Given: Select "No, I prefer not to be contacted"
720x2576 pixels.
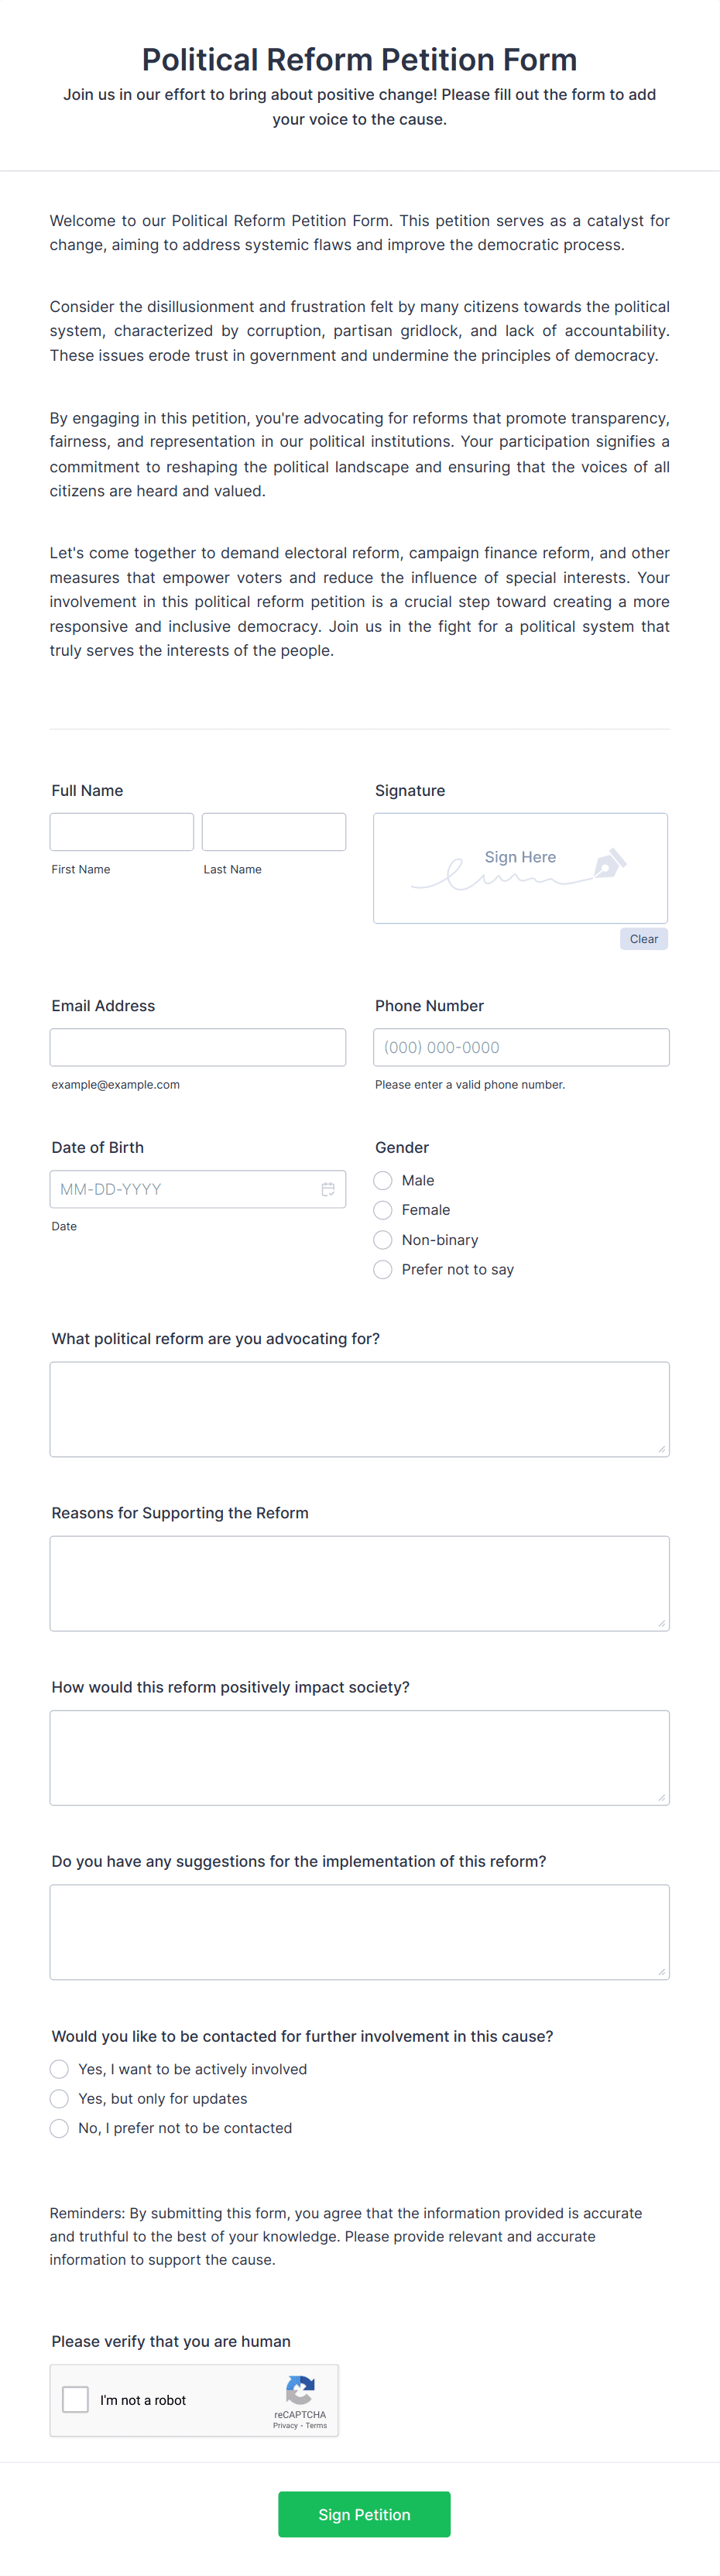Looking at the screenshot, I should [x=59, y=2128].
